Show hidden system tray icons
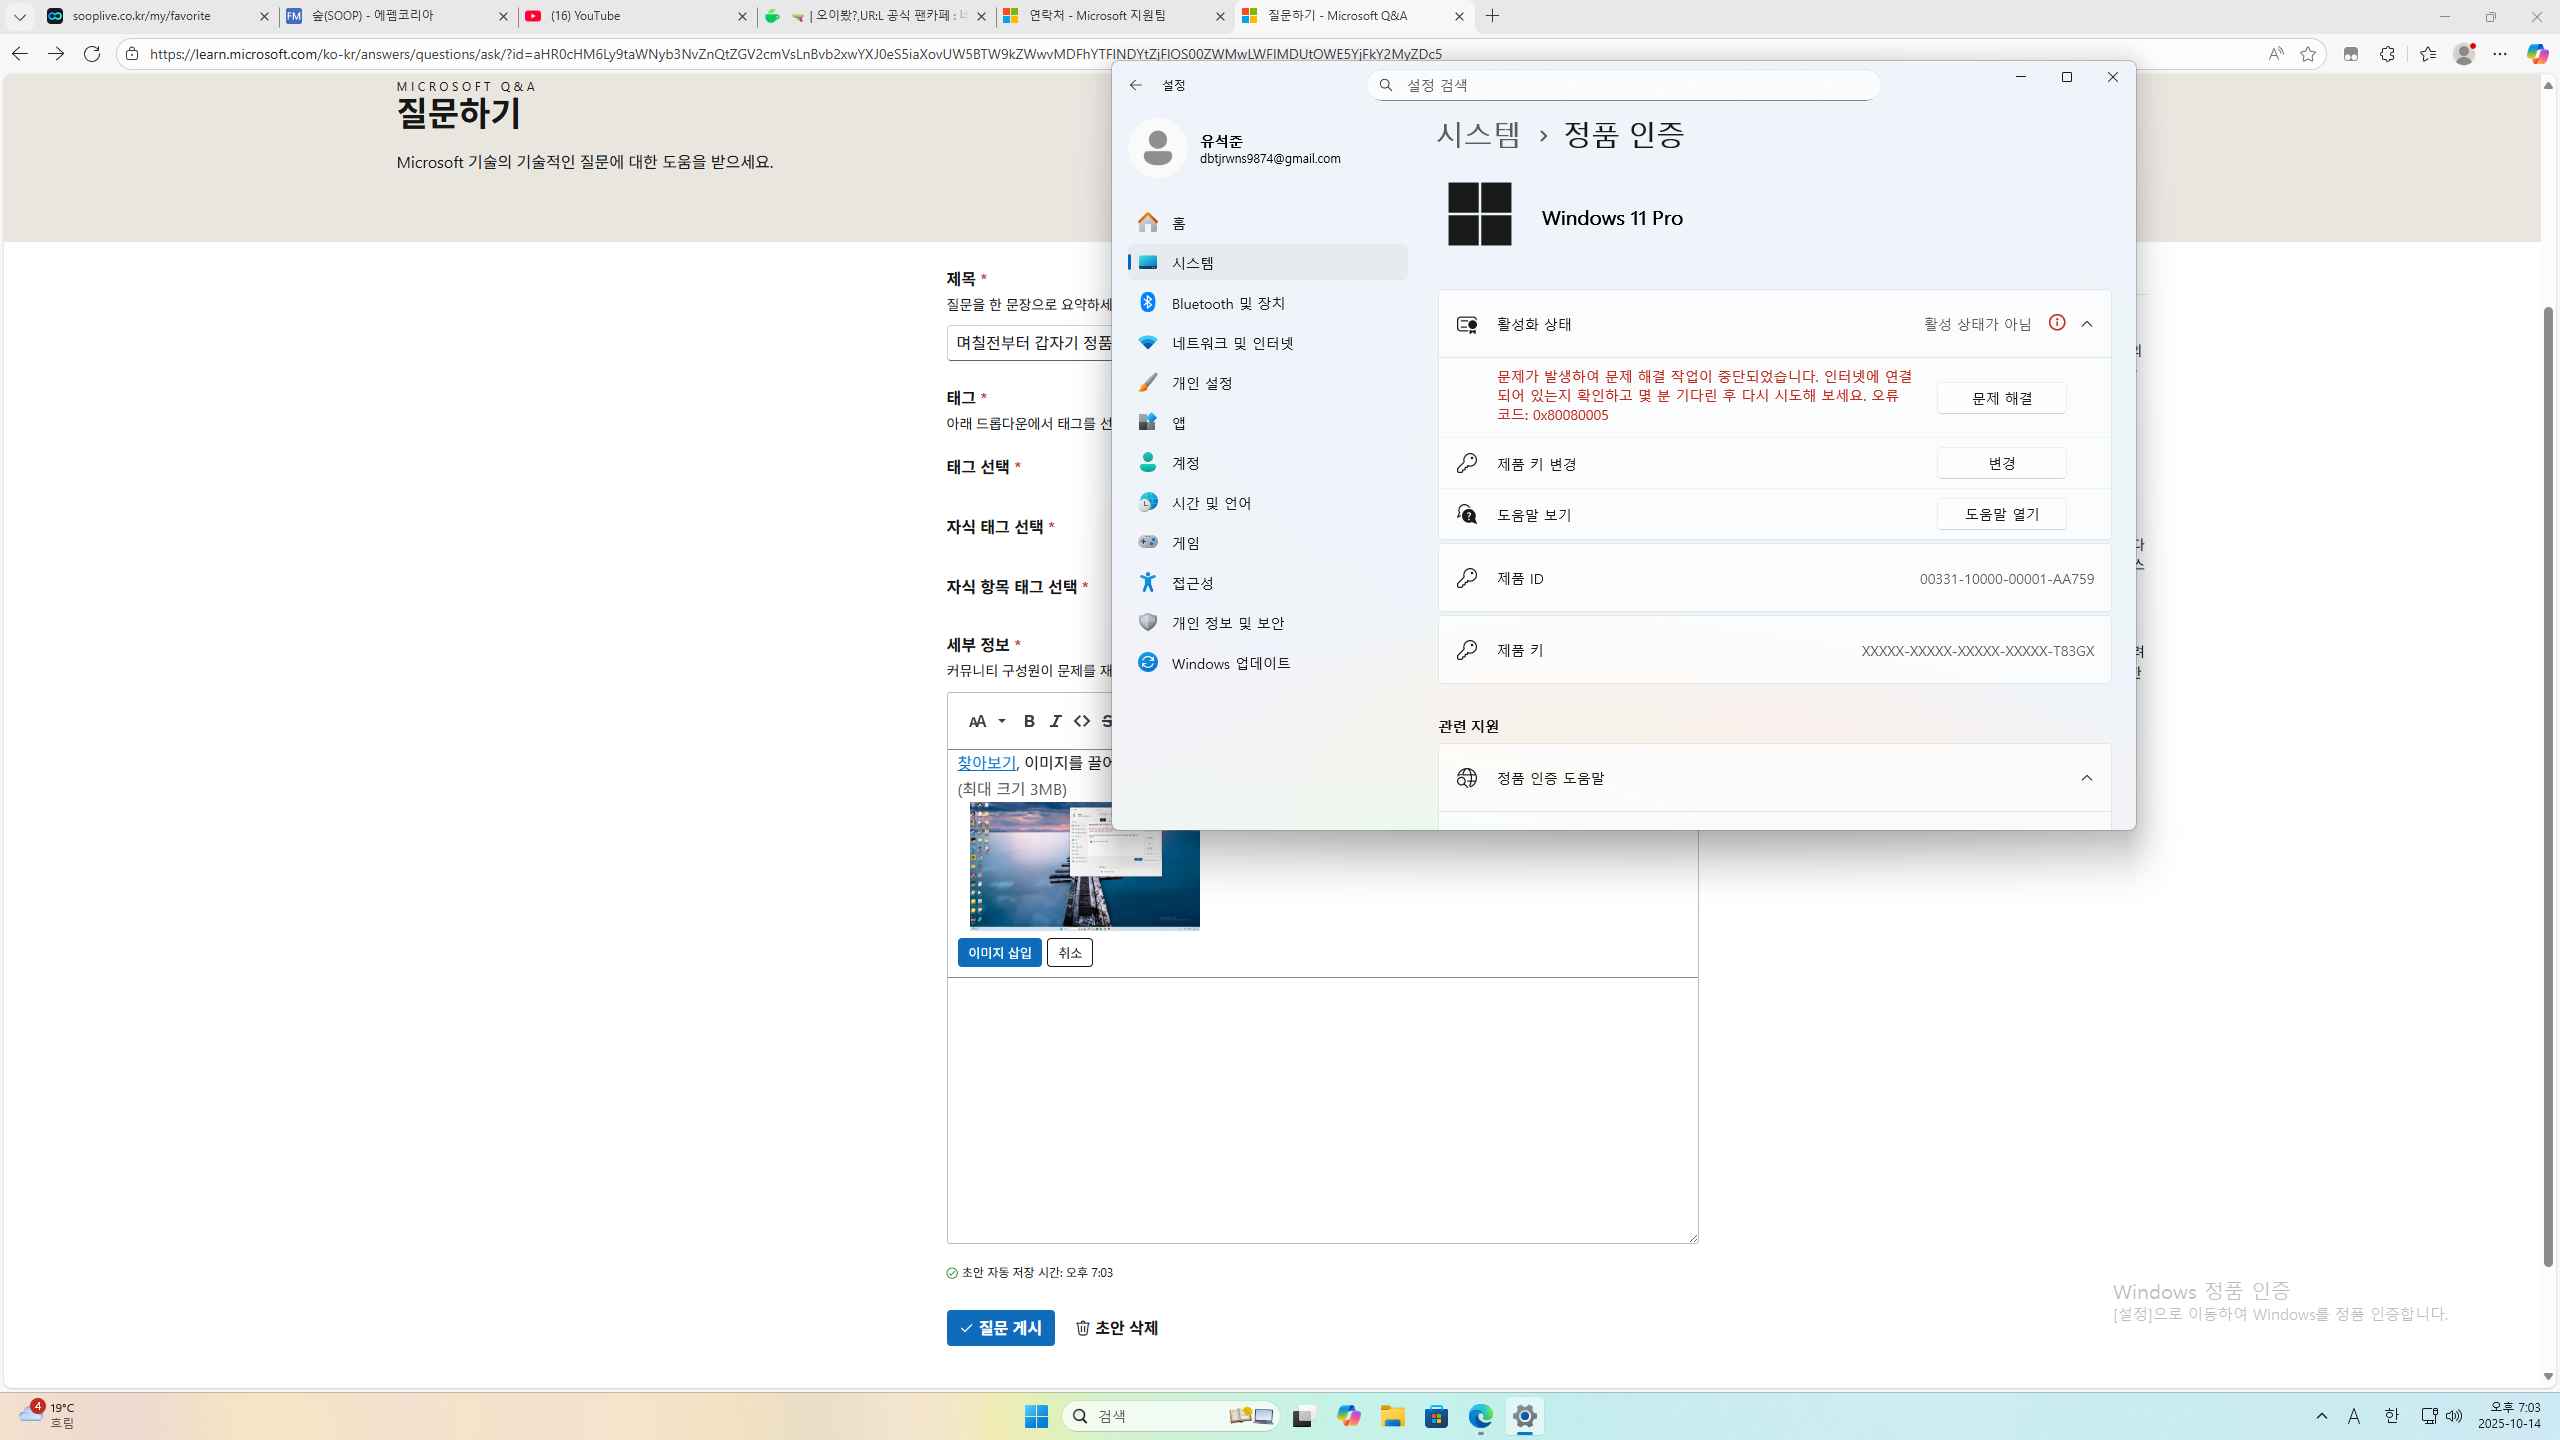The image size is (2560, 1440). (x=2322, y=1416)
